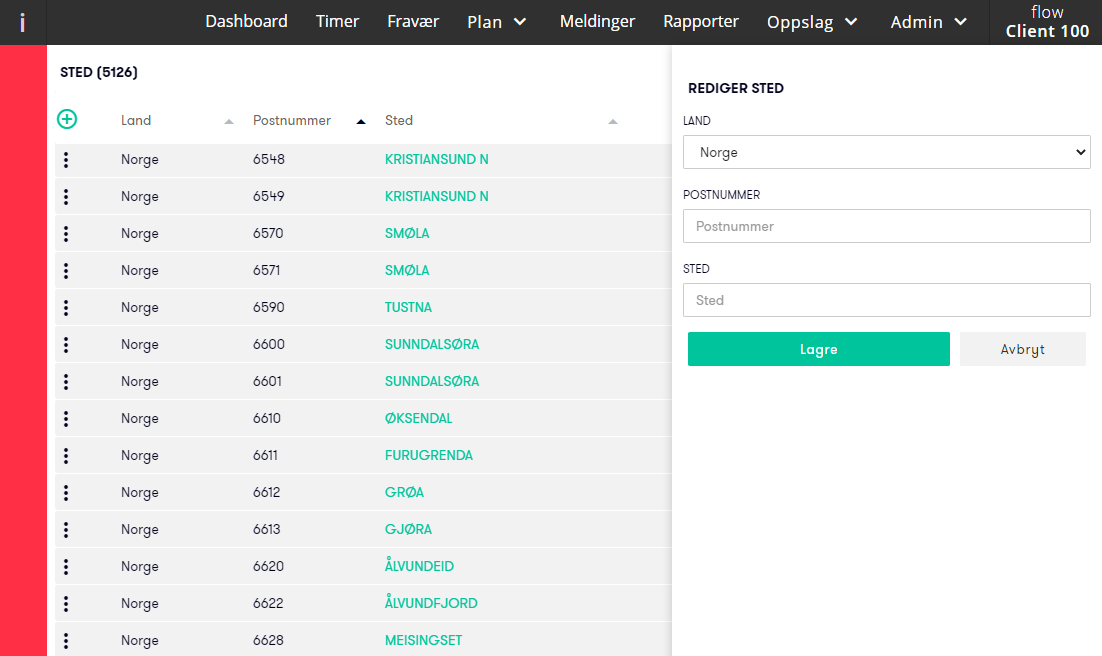Select Norge cell in row 6590
The height and width of the screenshot is (656, 1102).
click(x=139, y=307)
